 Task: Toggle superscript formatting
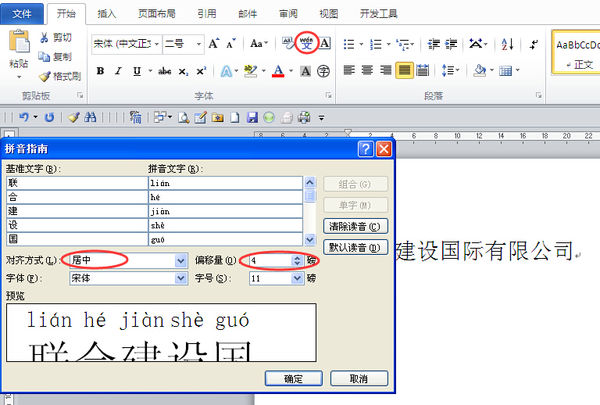coord(201,71)
